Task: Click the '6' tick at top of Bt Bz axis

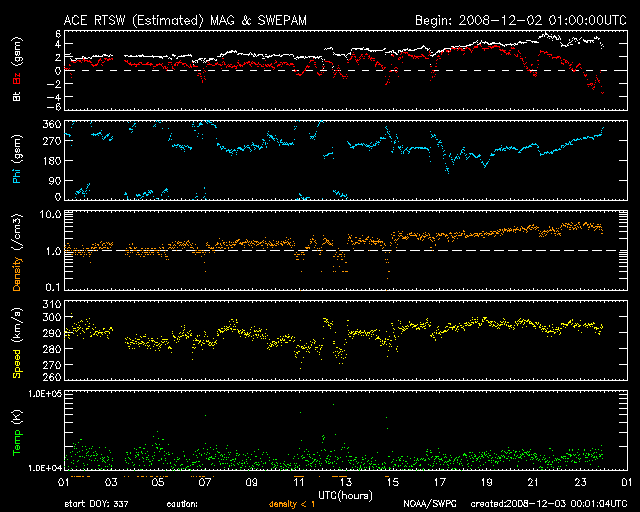Action: tap(58, 34)
